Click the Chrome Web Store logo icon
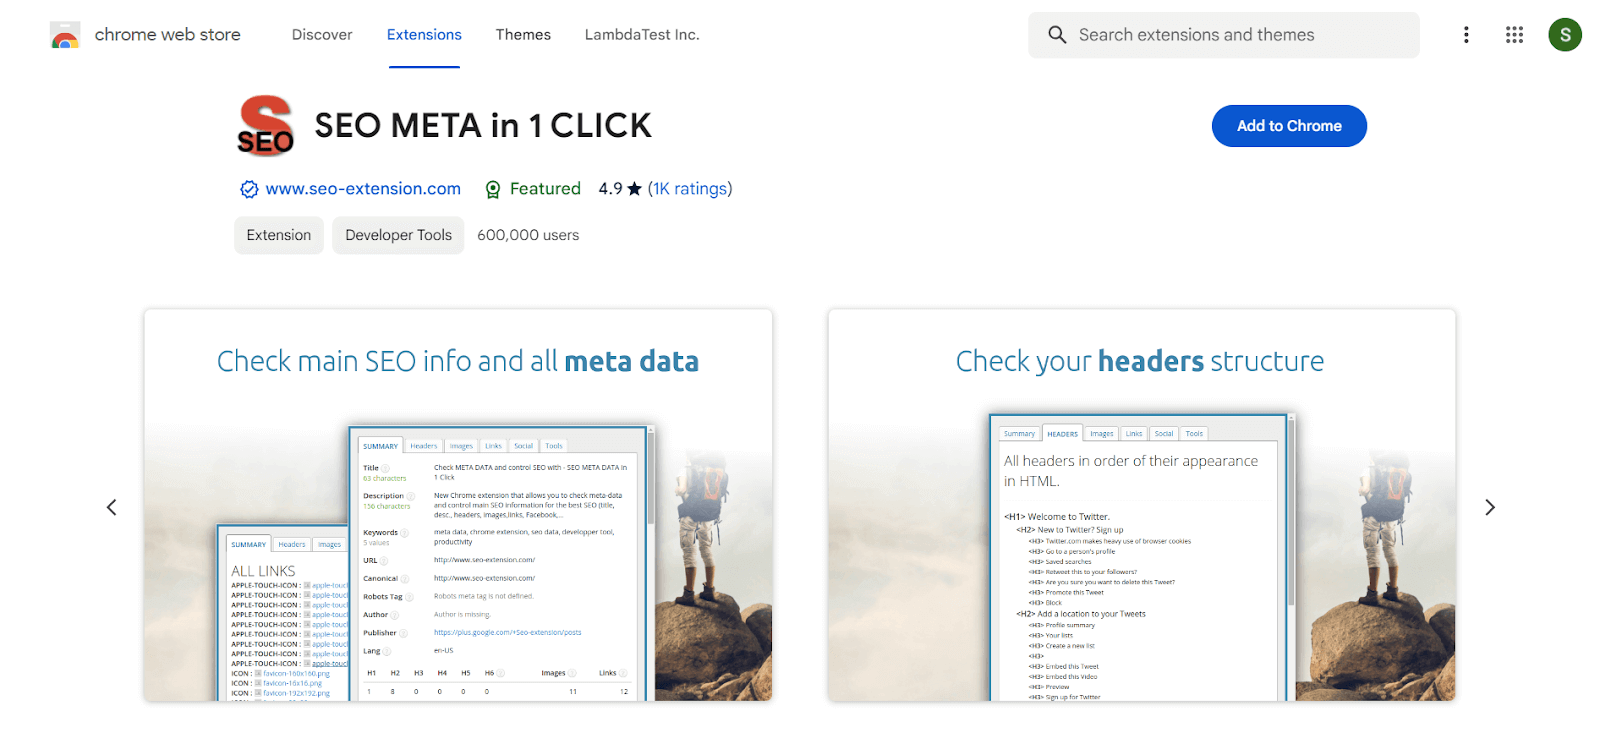1600x733 pixels. (65, 35)
